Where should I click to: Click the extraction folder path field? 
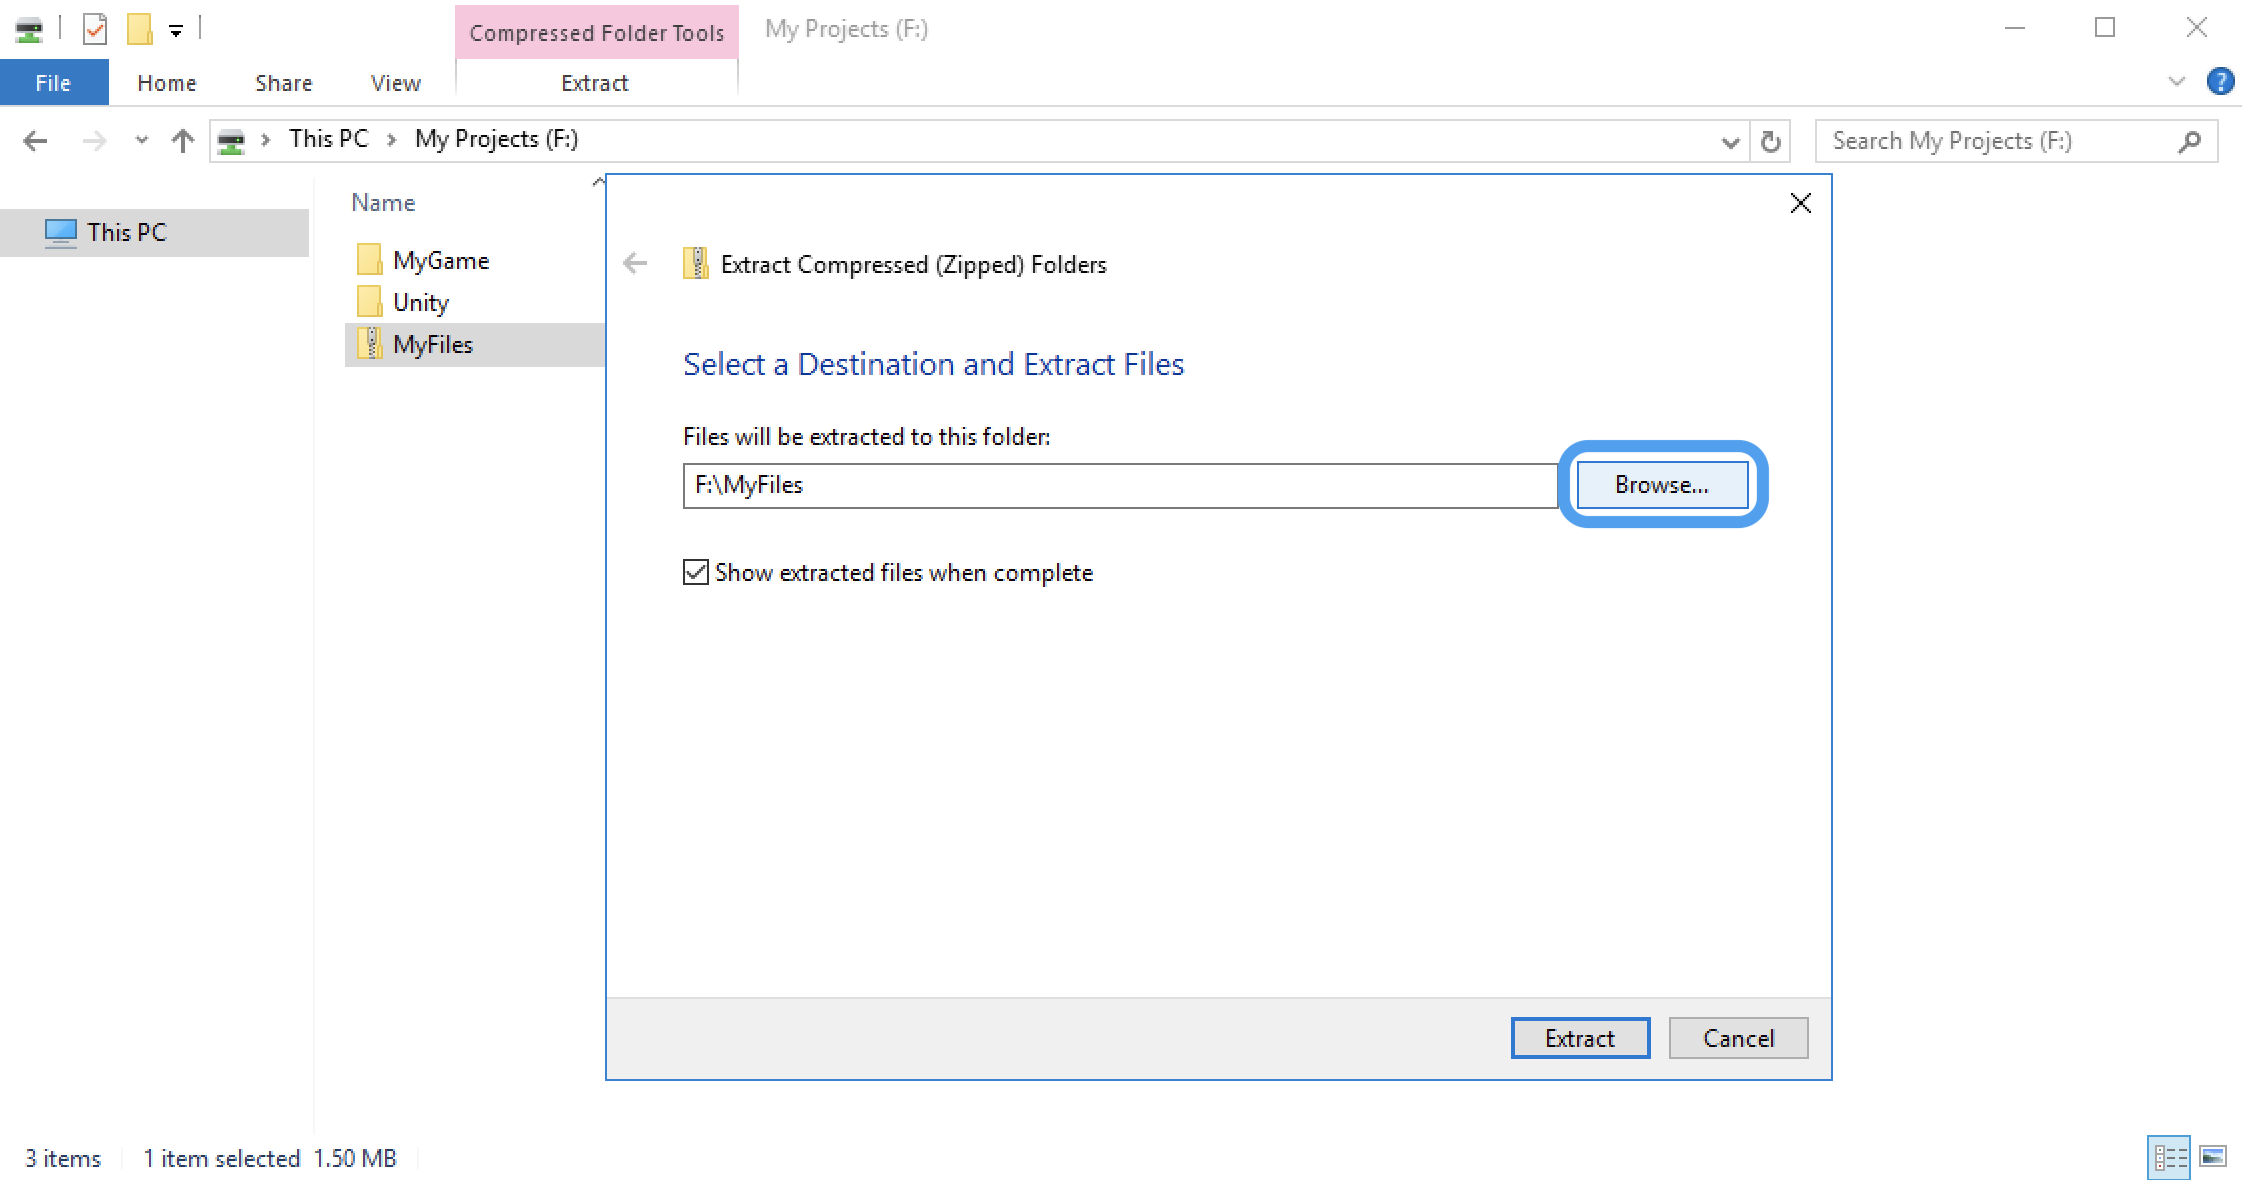[1118, 485]
